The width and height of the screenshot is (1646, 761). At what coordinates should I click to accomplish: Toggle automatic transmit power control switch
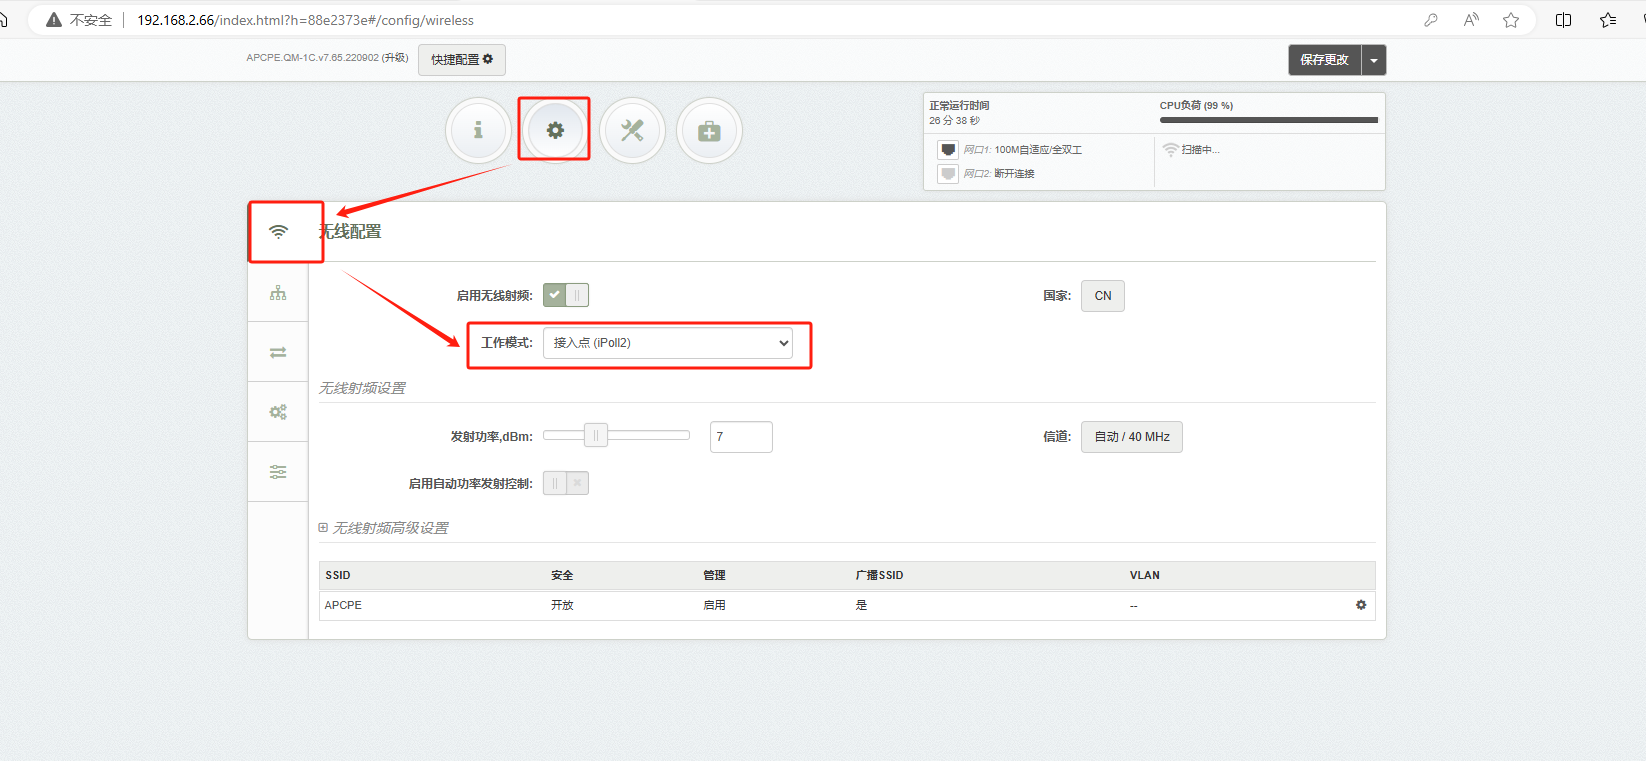coord(566,483)
